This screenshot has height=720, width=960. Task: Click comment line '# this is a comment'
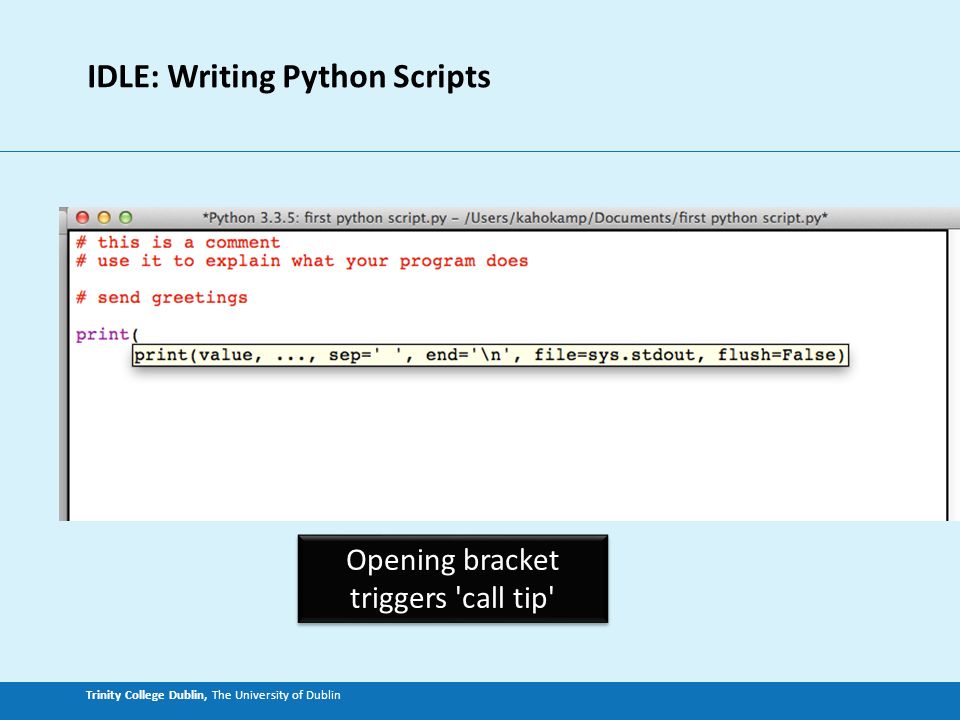[178, 242]
